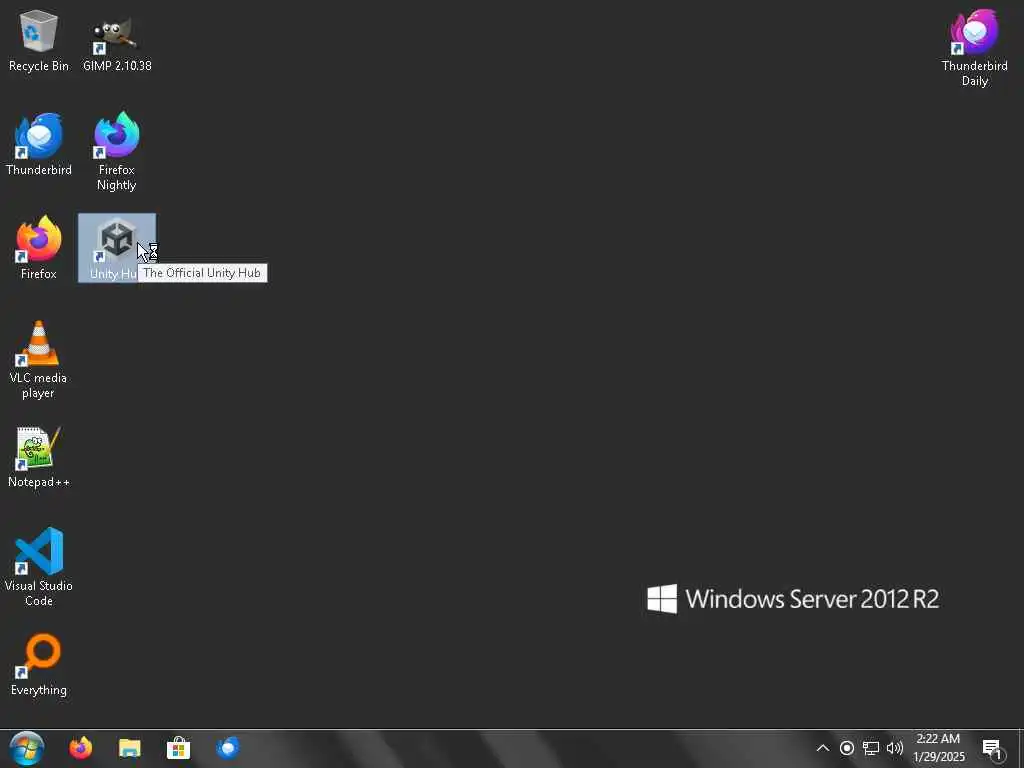Open Microsoft Store from the taskbar

(x=178, y=748)
